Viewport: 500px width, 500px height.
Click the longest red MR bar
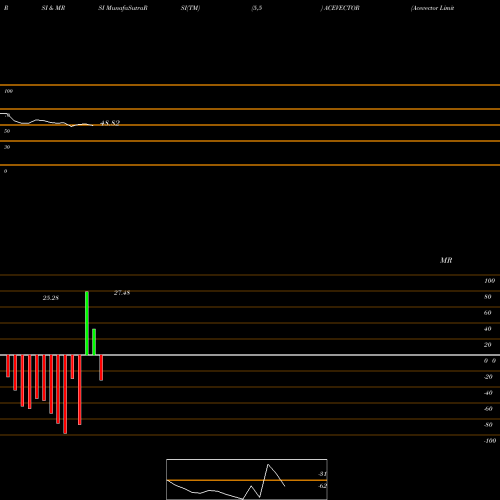[x=65, y=394]
